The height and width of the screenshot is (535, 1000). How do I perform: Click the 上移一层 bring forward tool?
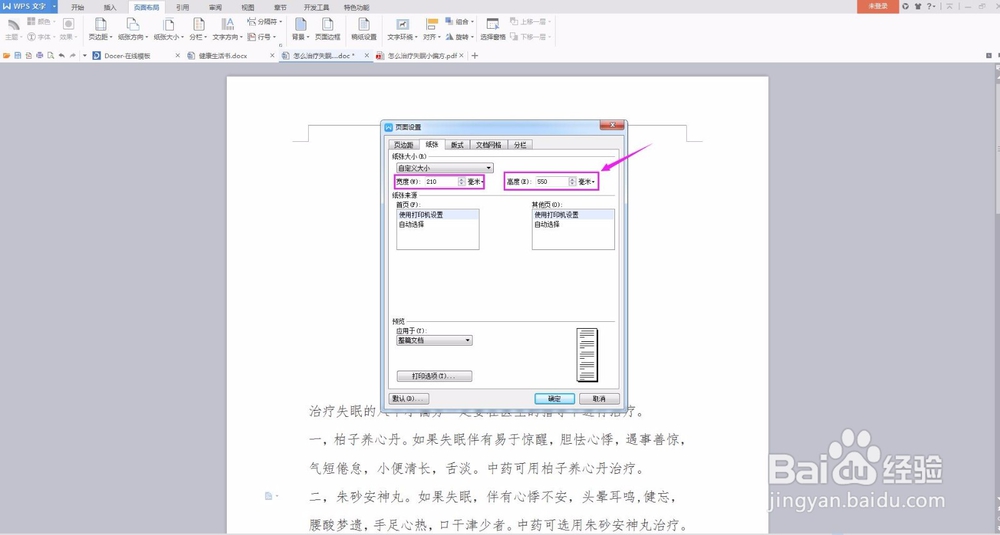(x=531, y=22)
